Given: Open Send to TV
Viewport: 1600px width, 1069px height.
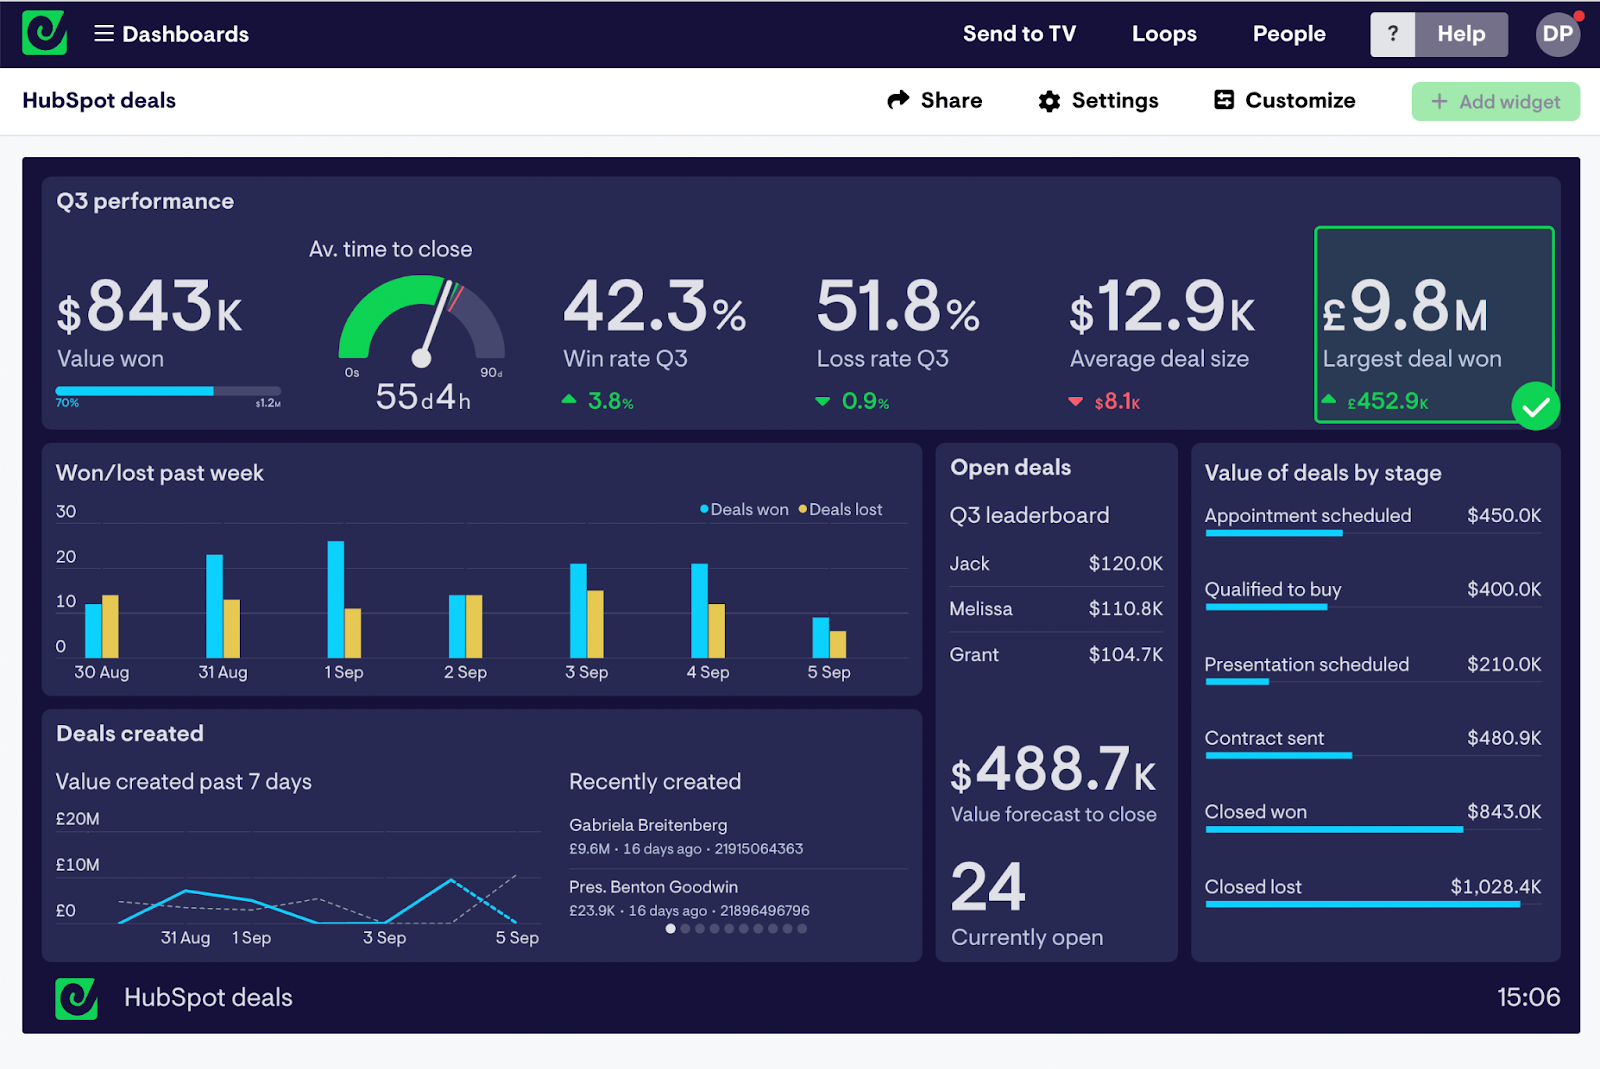Looking at the screenshot, I should click(1019, 34).
